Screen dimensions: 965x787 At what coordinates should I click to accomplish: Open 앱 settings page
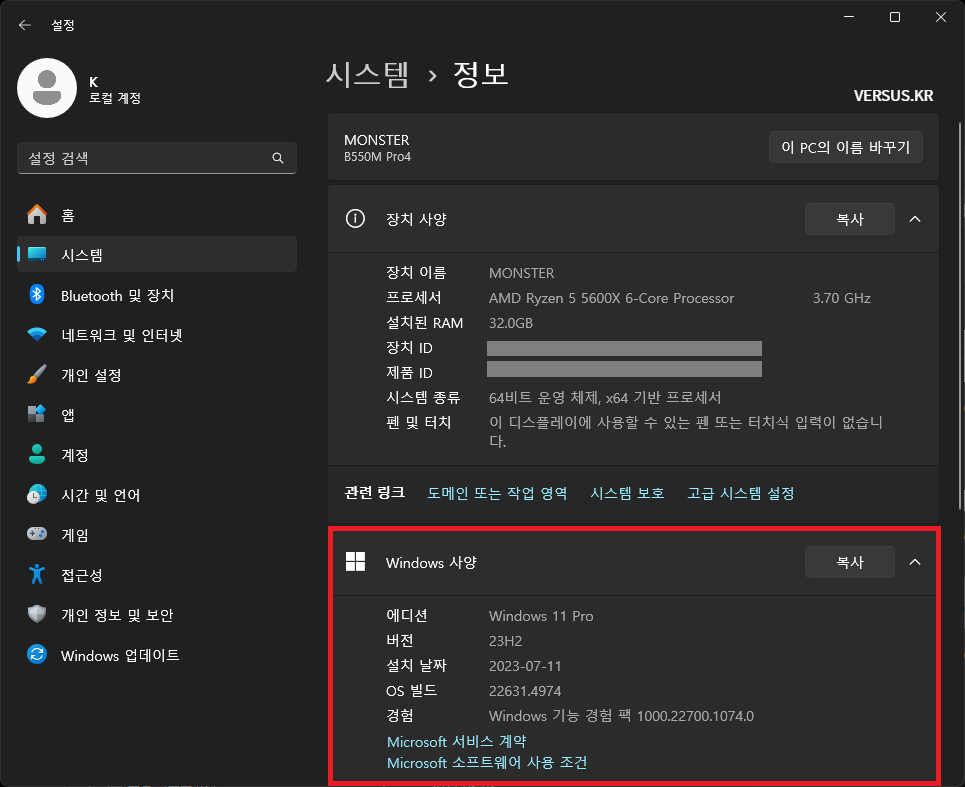[157, 414]
